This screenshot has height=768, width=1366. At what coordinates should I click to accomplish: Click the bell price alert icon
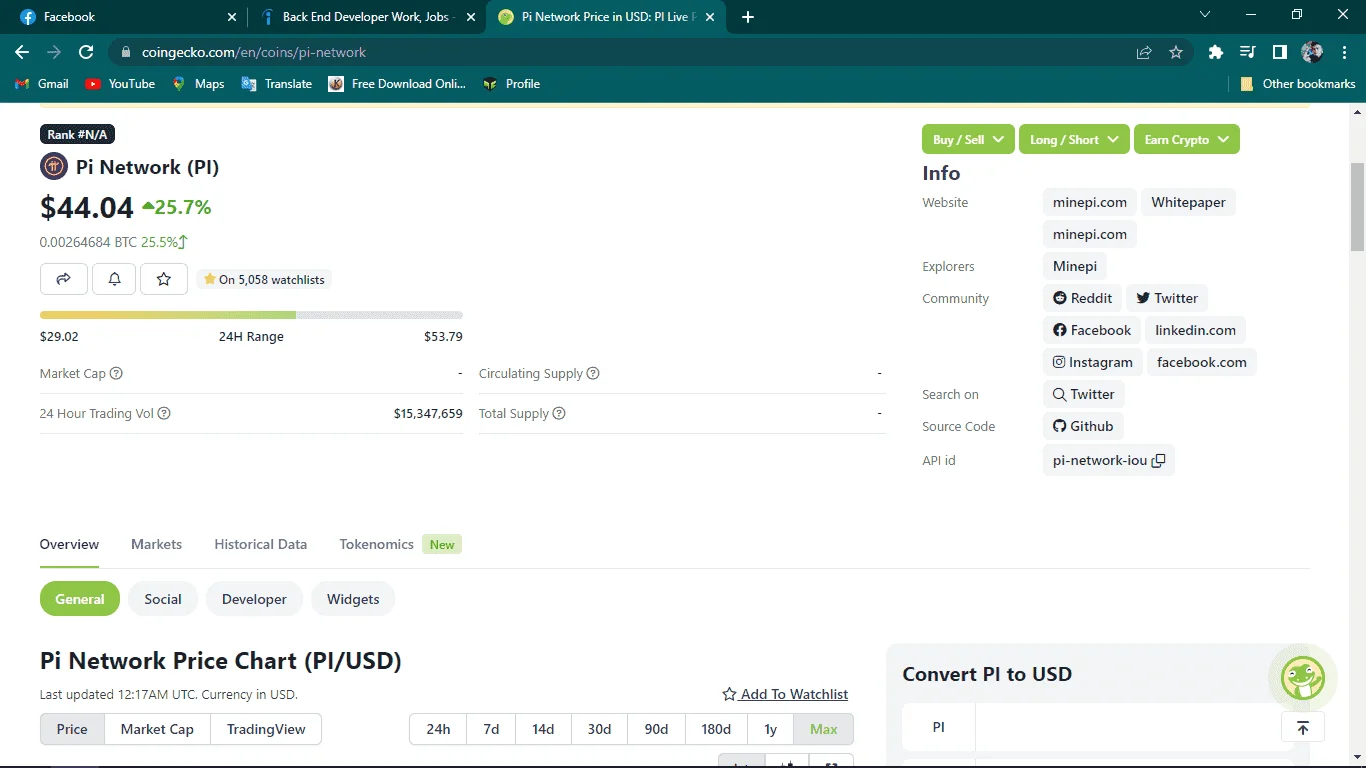(114, 279)
